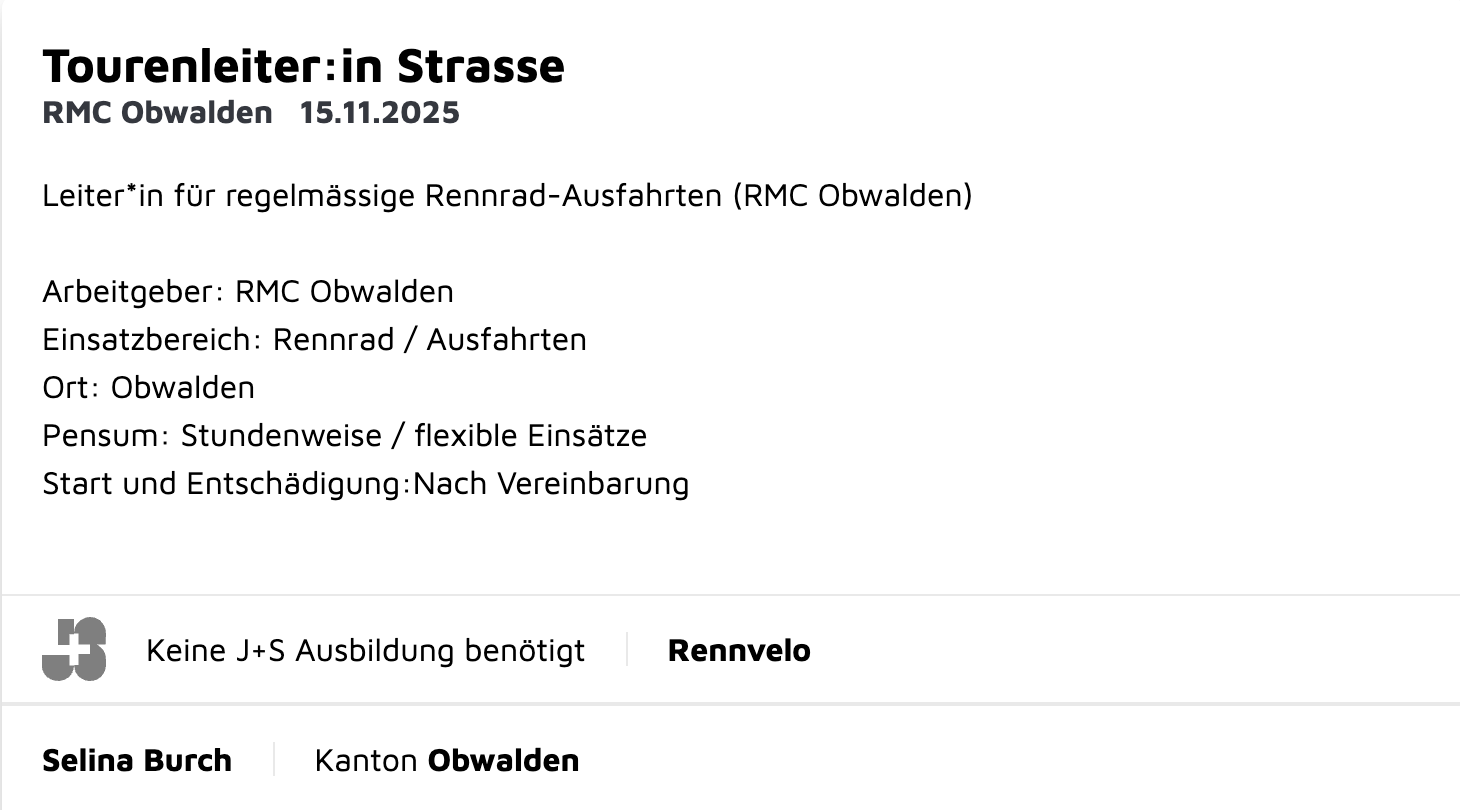Open the "Tourenleiter:in Strasse" job title
Screen dimensions: 1460x810
point(303,66)
